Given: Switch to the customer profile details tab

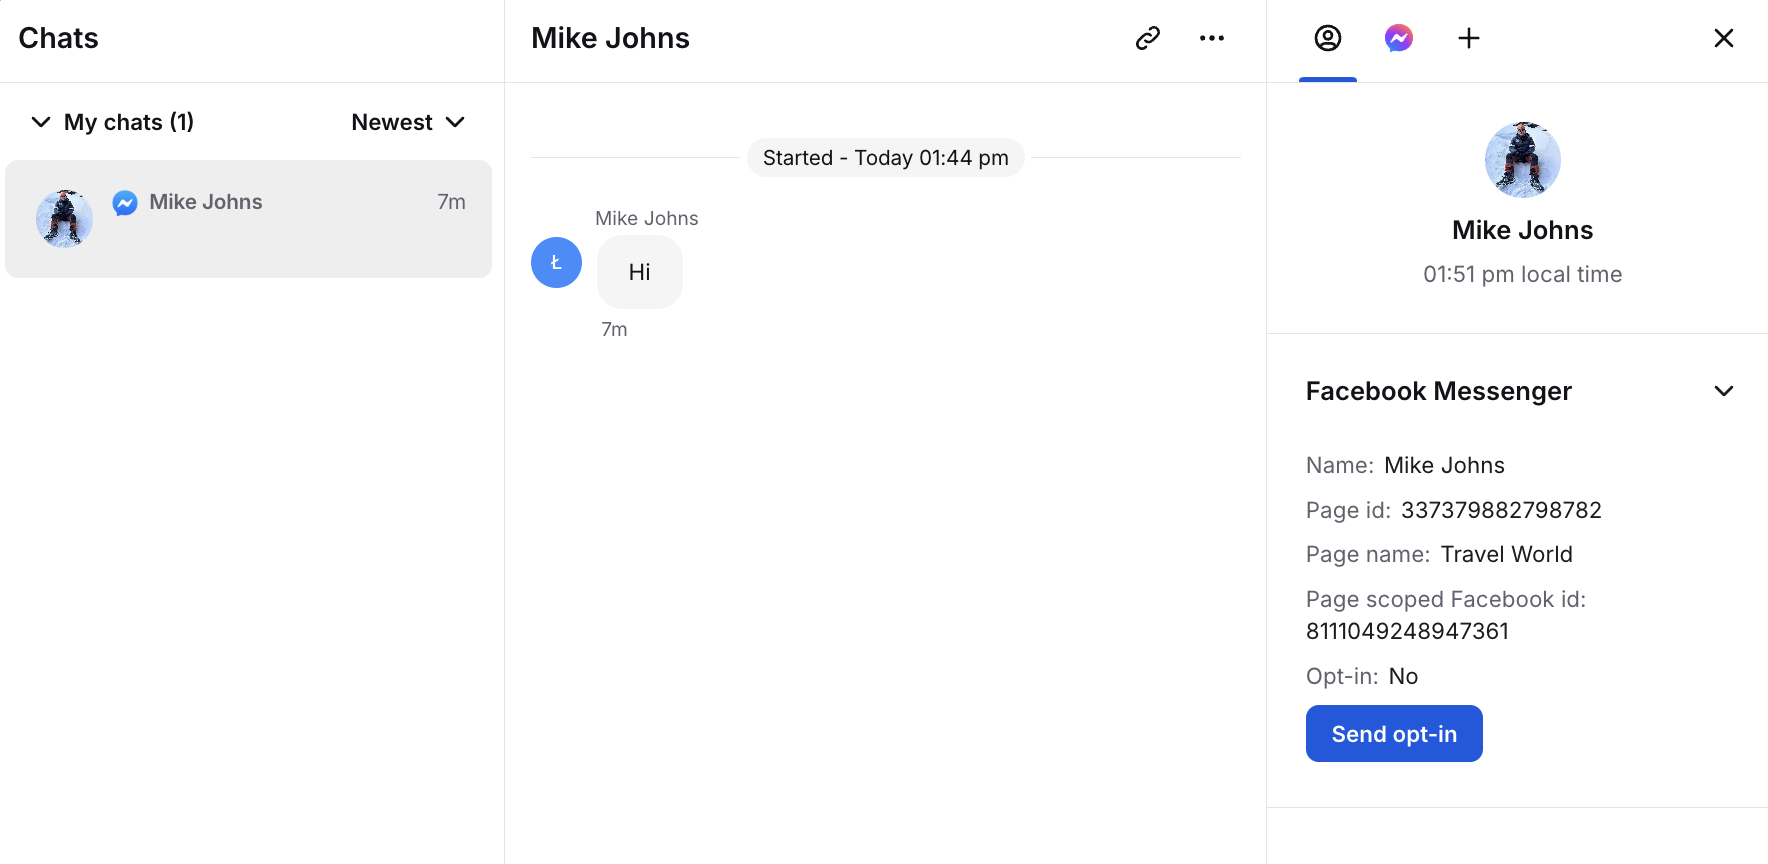Looking at the screenshot, I should pos(1327,38).
